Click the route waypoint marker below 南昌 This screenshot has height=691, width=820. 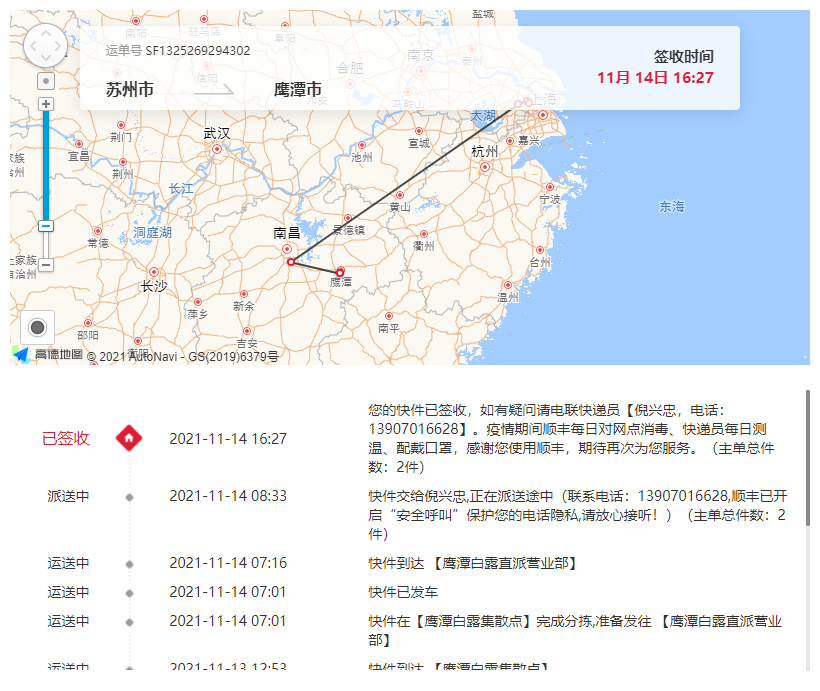[291, 262]
